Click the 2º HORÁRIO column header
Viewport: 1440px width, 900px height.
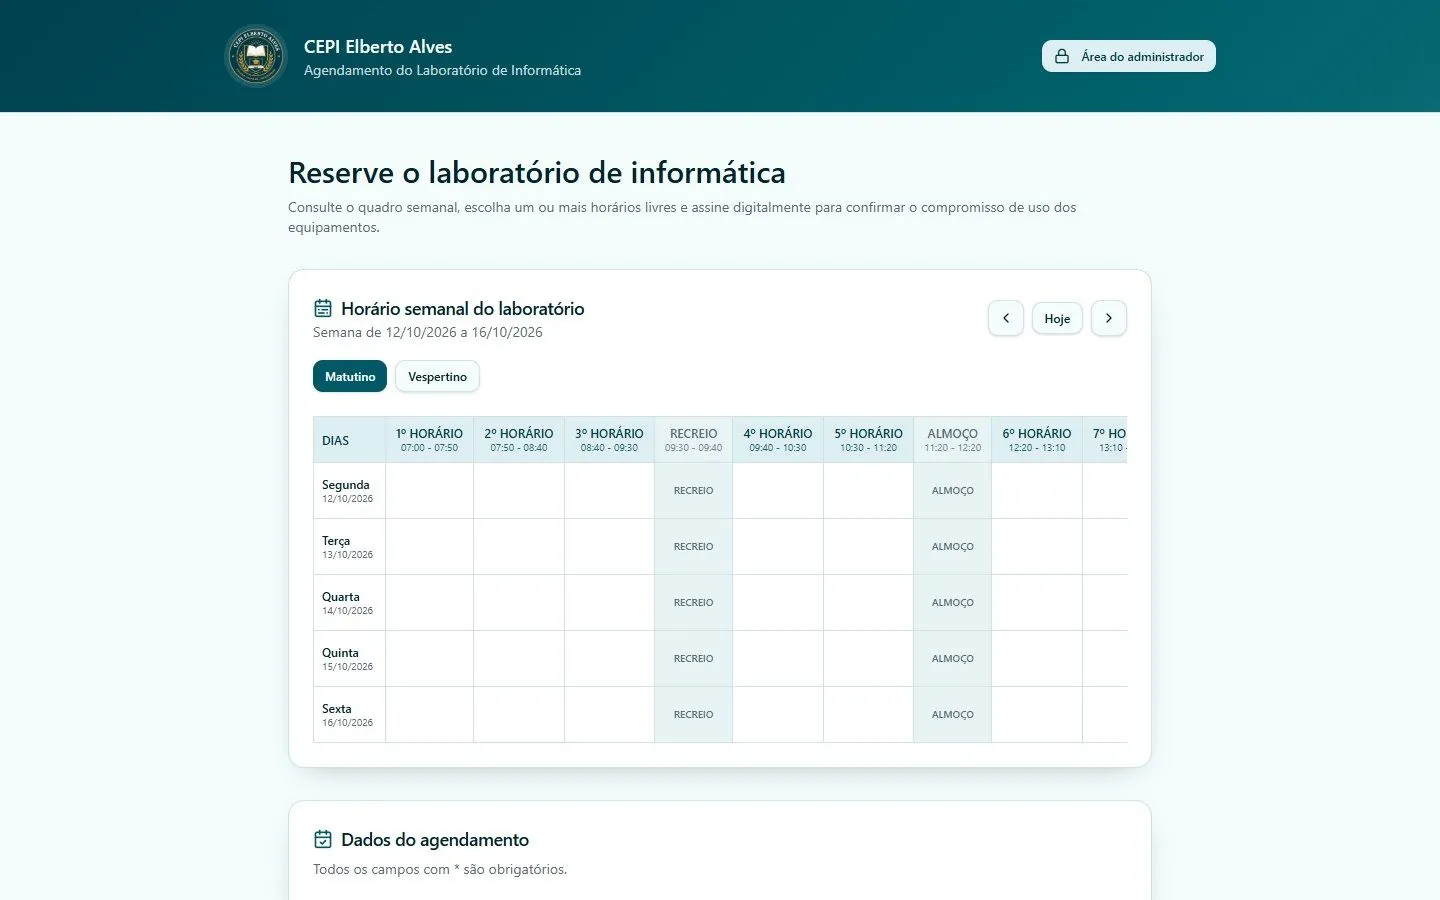(519, 440)
